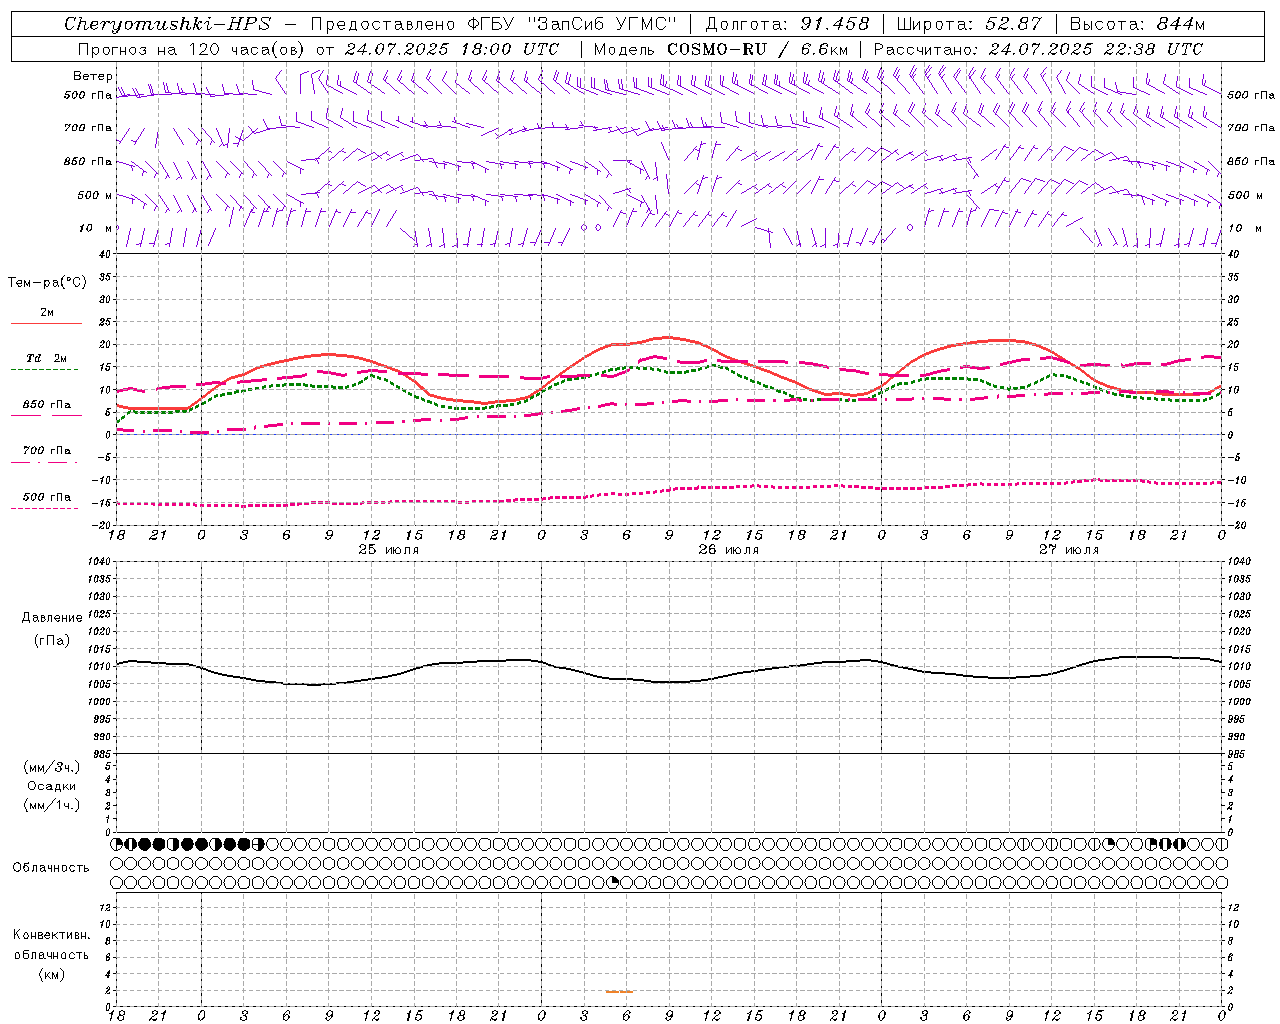This screenshot has width=1280, height=1024.
Task: Click the -20 value on left temperature axis
Action: click(101, 525)
